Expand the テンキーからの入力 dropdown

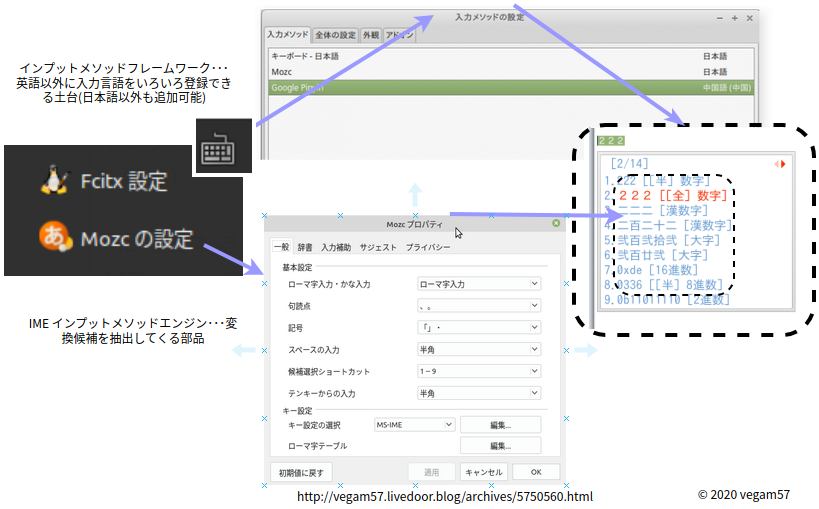(x=479, y=393)
